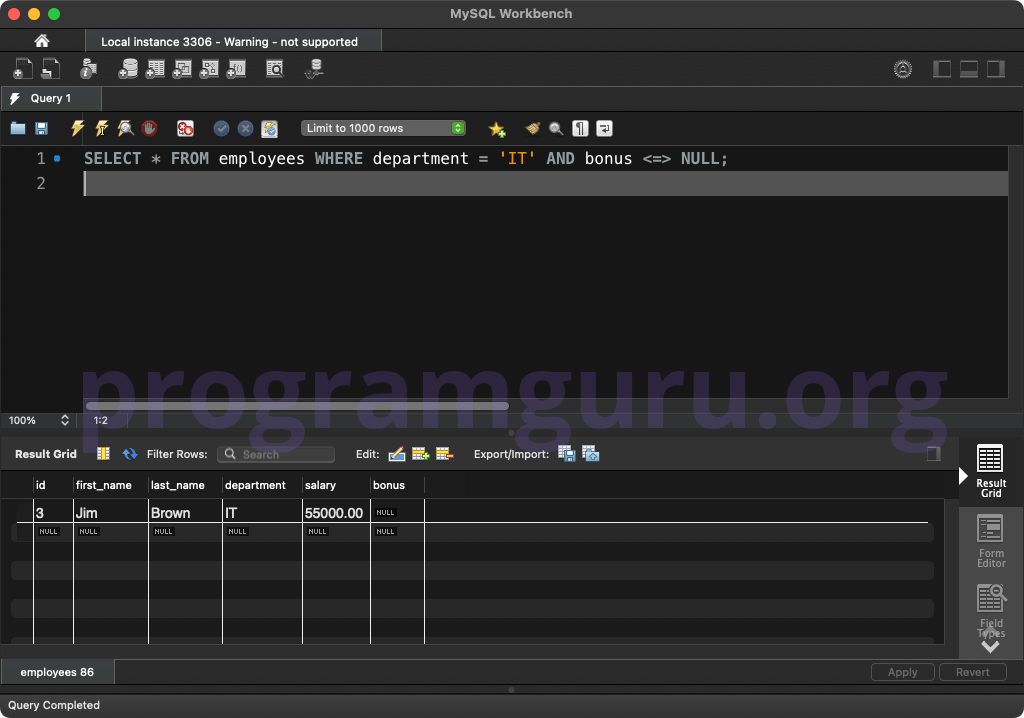Open find panel magnifier icon
The width and height of the screenshot is (1024, 718).
pos(556,128)
